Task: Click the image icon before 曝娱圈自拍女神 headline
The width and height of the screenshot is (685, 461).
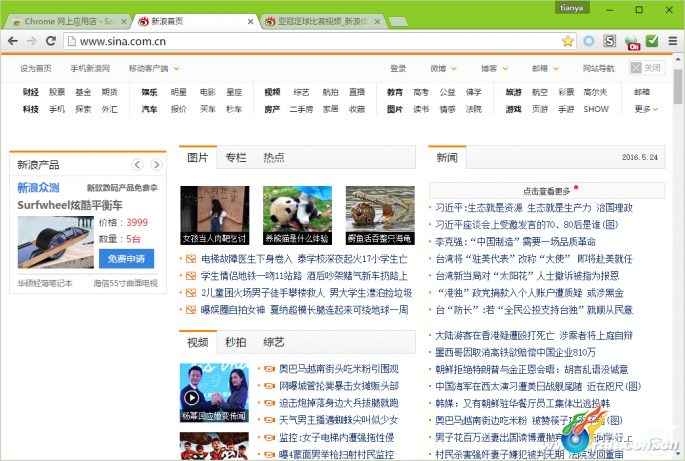Action: 191,310
